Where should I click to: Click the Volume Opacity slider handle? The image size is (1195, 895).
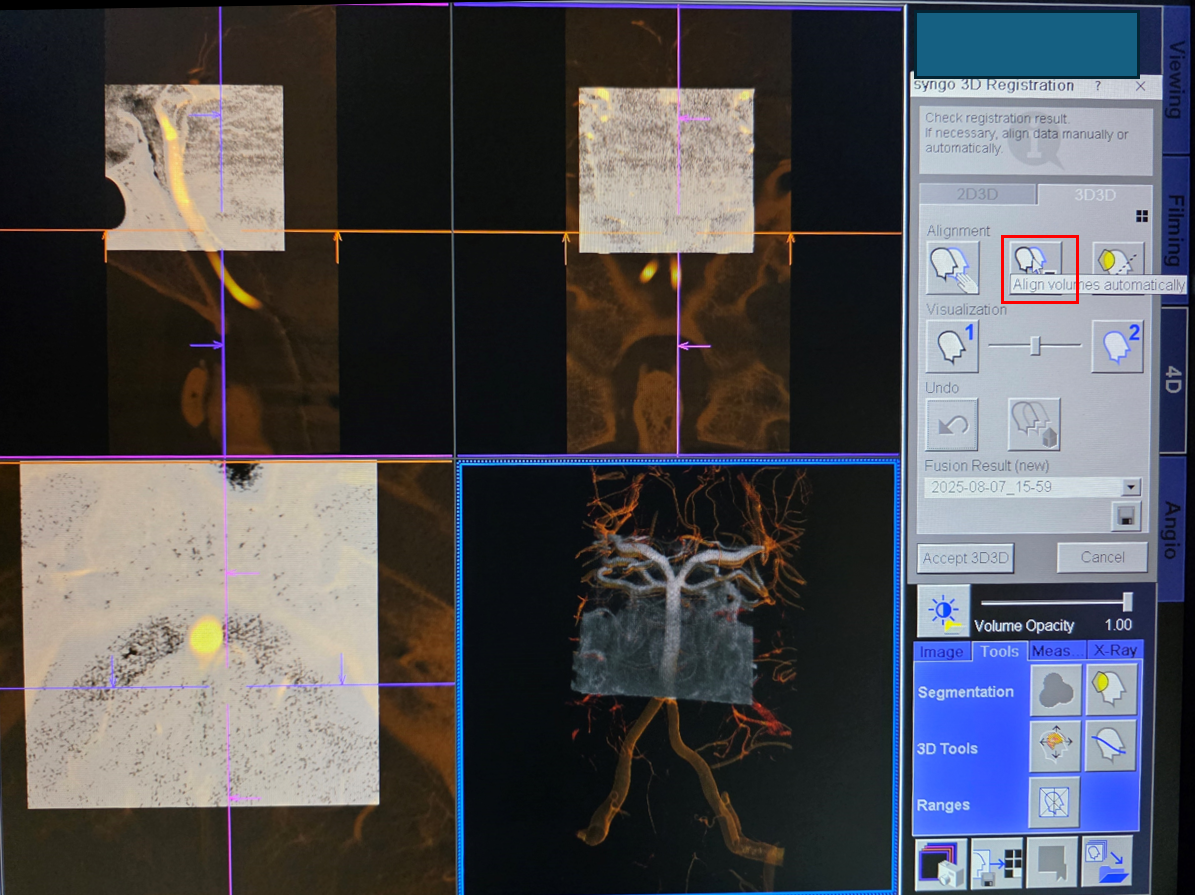click(x=1128, y=601)
